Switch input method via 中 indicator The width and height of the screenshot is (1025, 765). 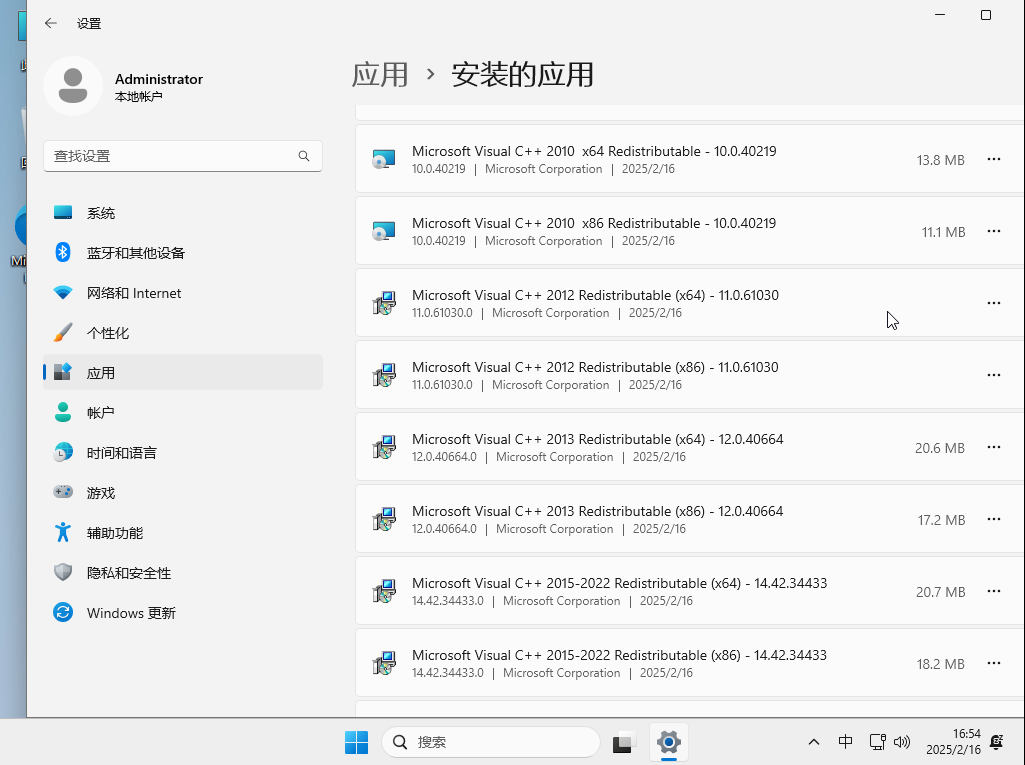tap(845, 741)
